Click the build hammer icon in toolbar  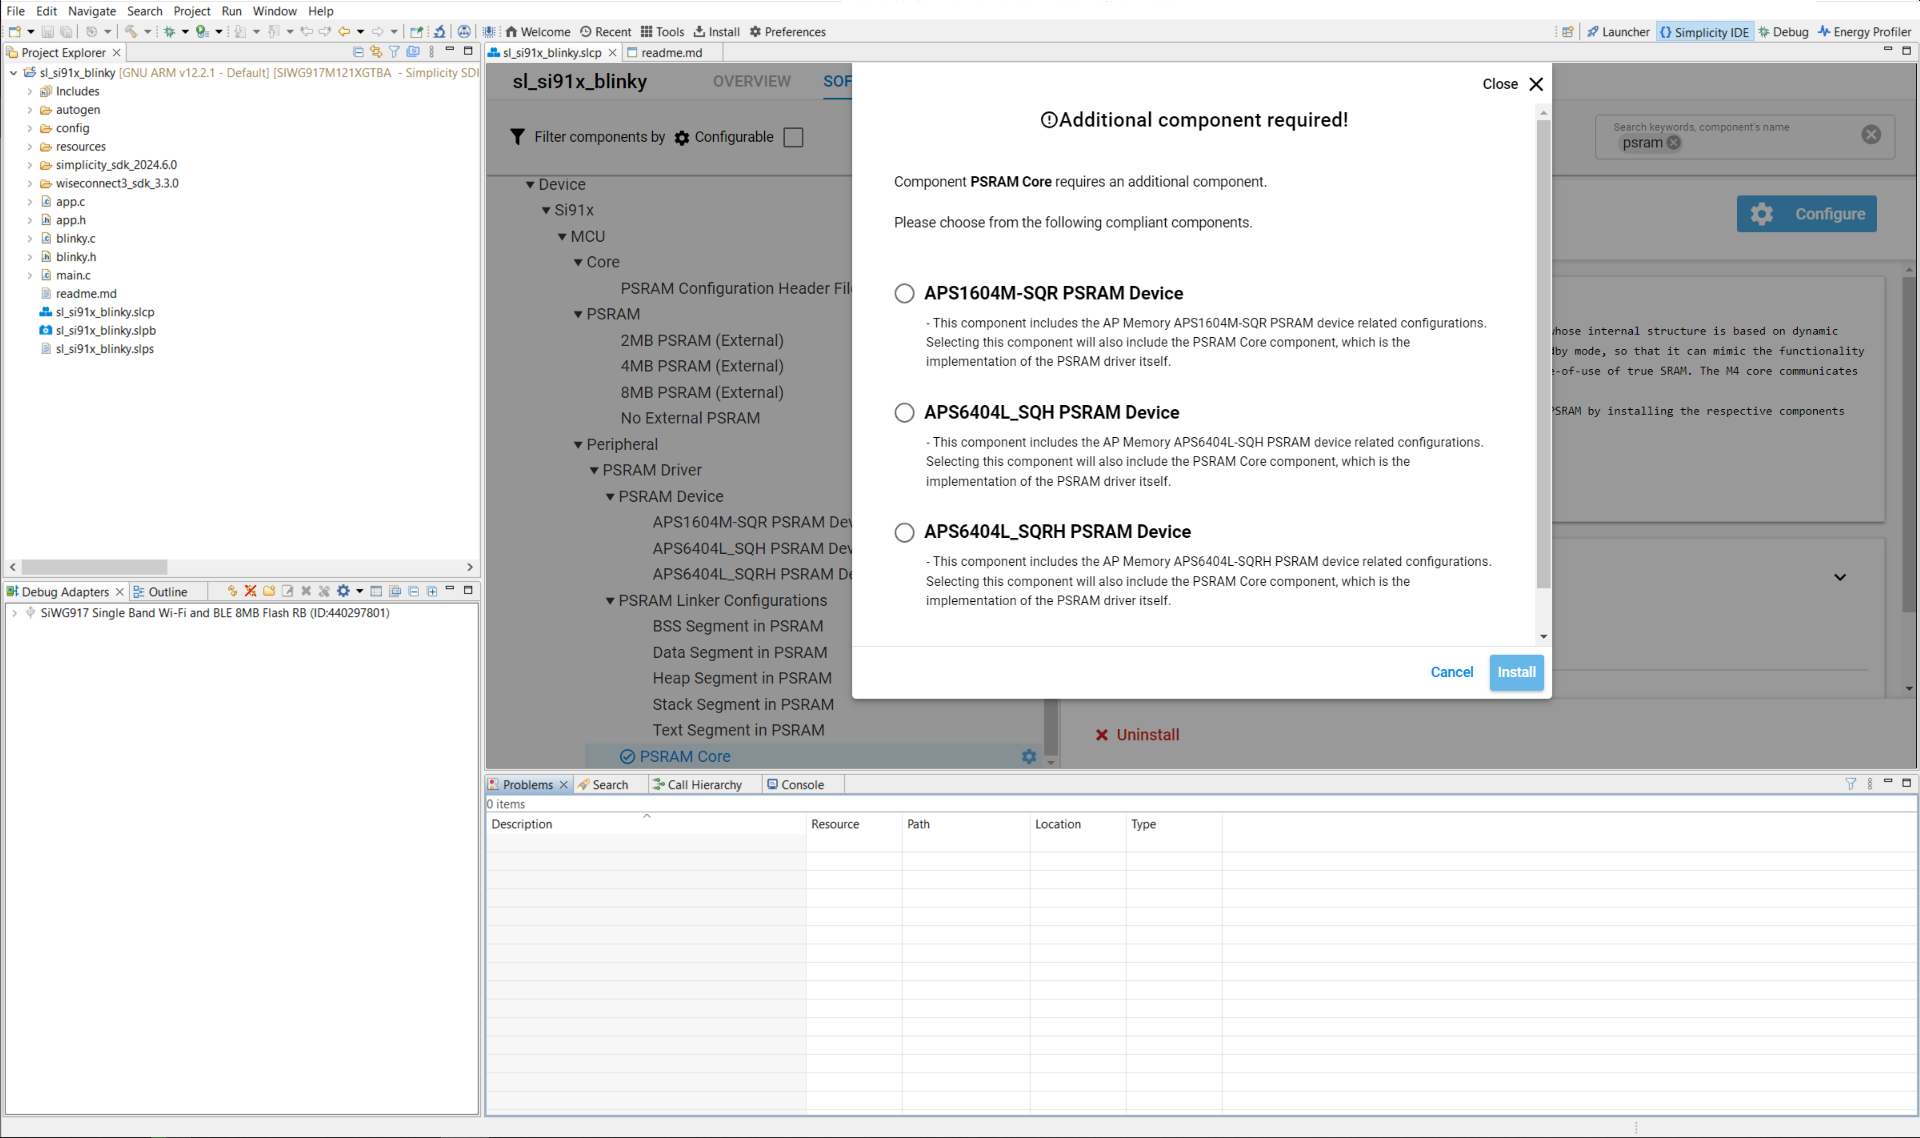tap(130, 32)
